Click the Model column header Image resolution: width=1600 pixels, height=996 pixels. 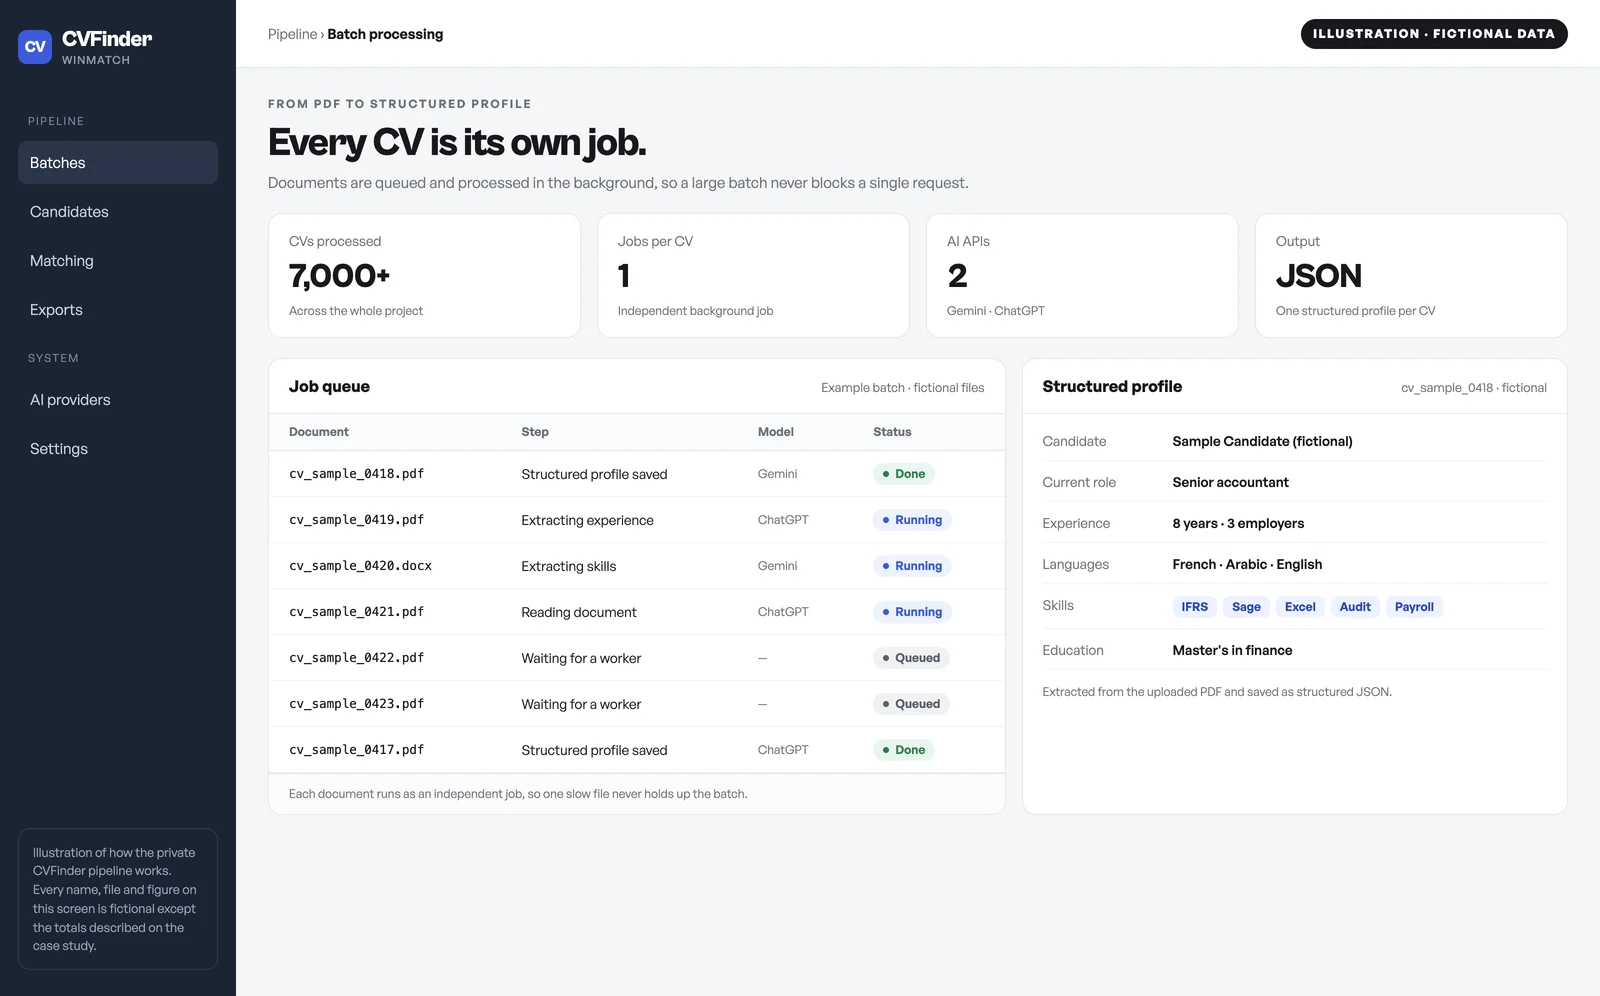coord(776,432)
